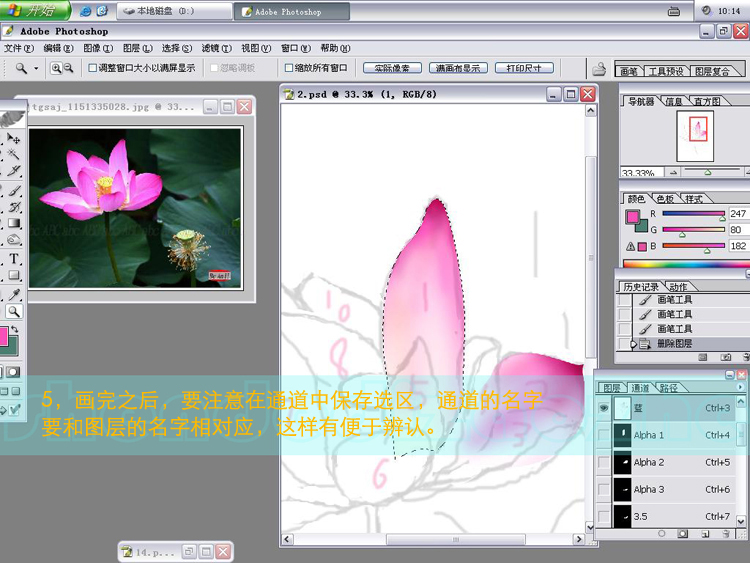Show the Alpha 3 channel visibility box
Image resolution: width=750 pixels, height=563 pixels.
604,489
